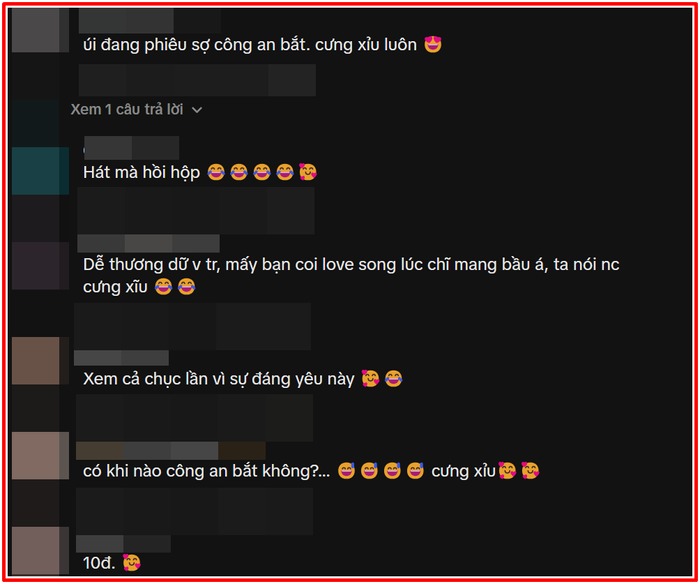Open avatar of "Hát mà hồi hộp" commenter
Screen dimensions: 700x584
[x=40, y=171]
